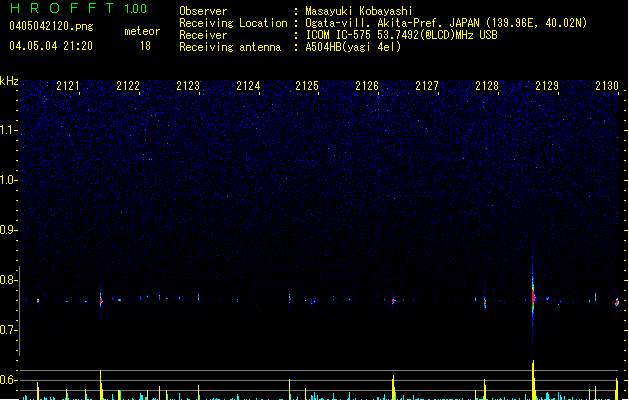Viewport: 629px width, 400px height.
Task: Click the 0.6 kHz axis label
Action: (x=8, y=380)
